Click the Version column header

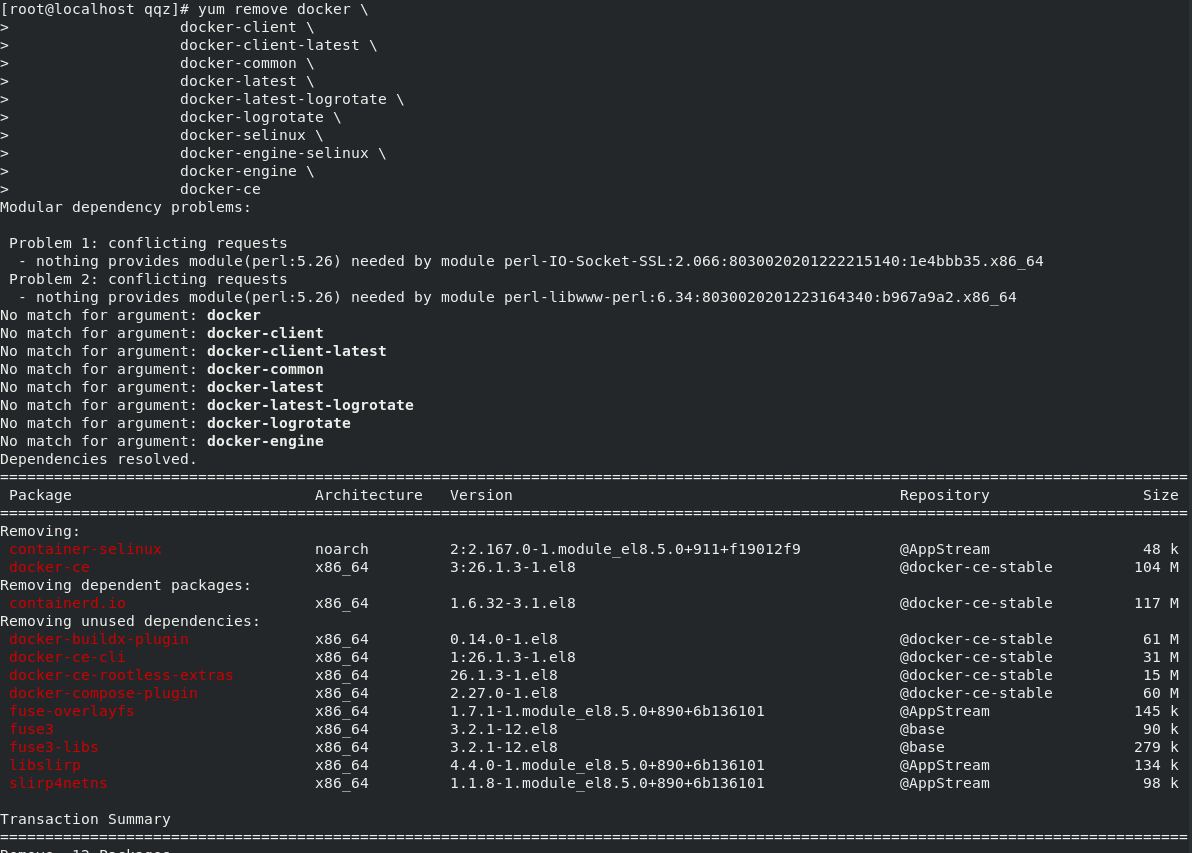point(481,495)
